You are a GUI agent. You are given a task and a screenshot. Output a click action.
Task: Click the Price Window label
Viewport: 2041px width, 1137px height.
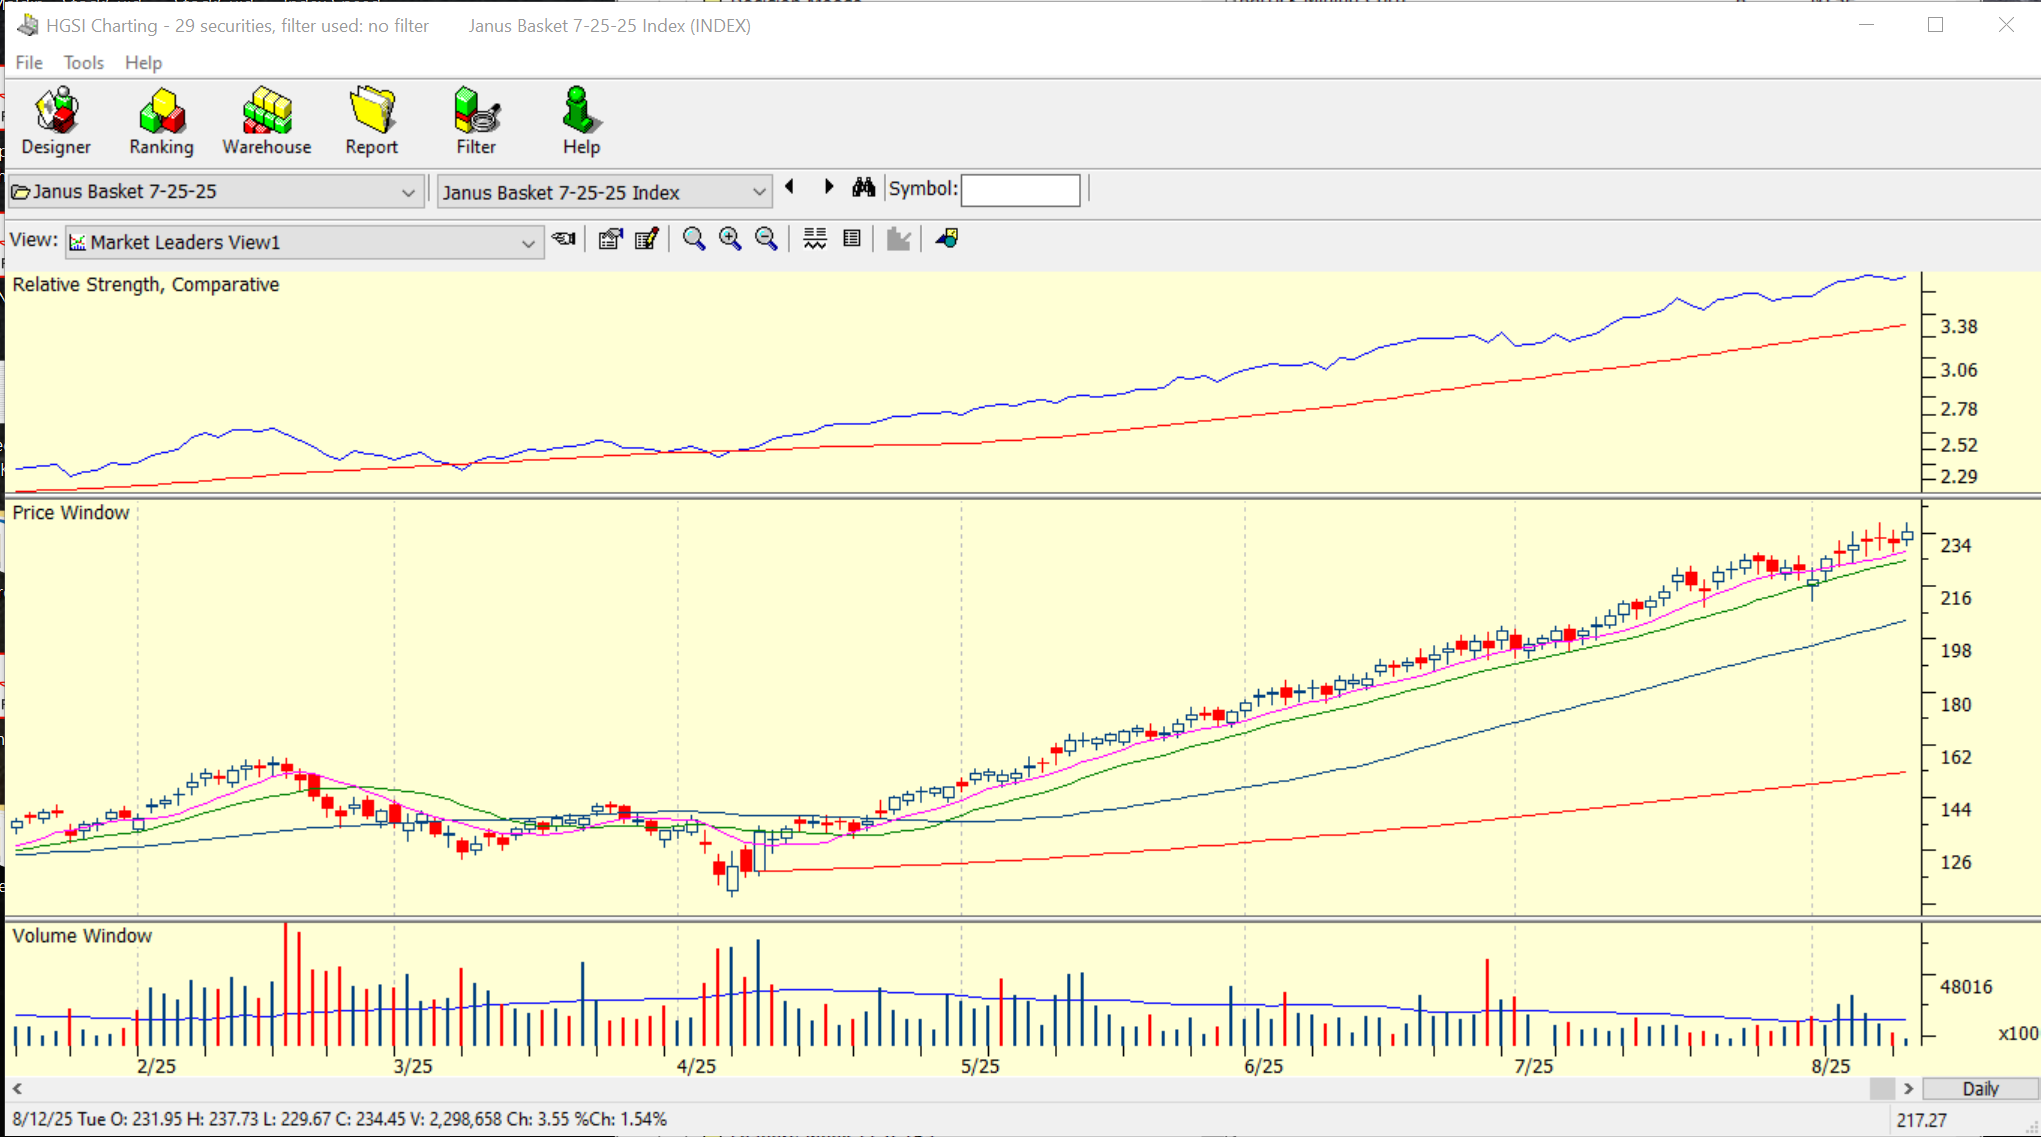[71, 513]
